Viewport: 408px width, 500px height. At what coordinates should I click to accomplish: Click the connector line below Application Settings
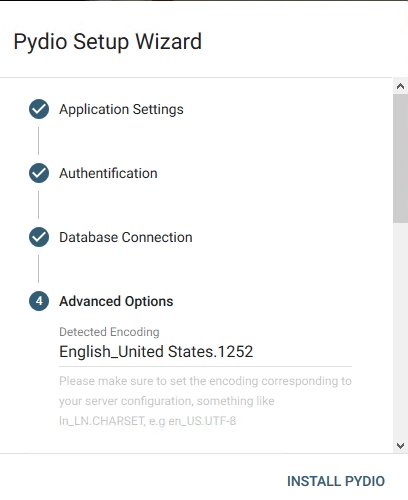coord(38,141)
